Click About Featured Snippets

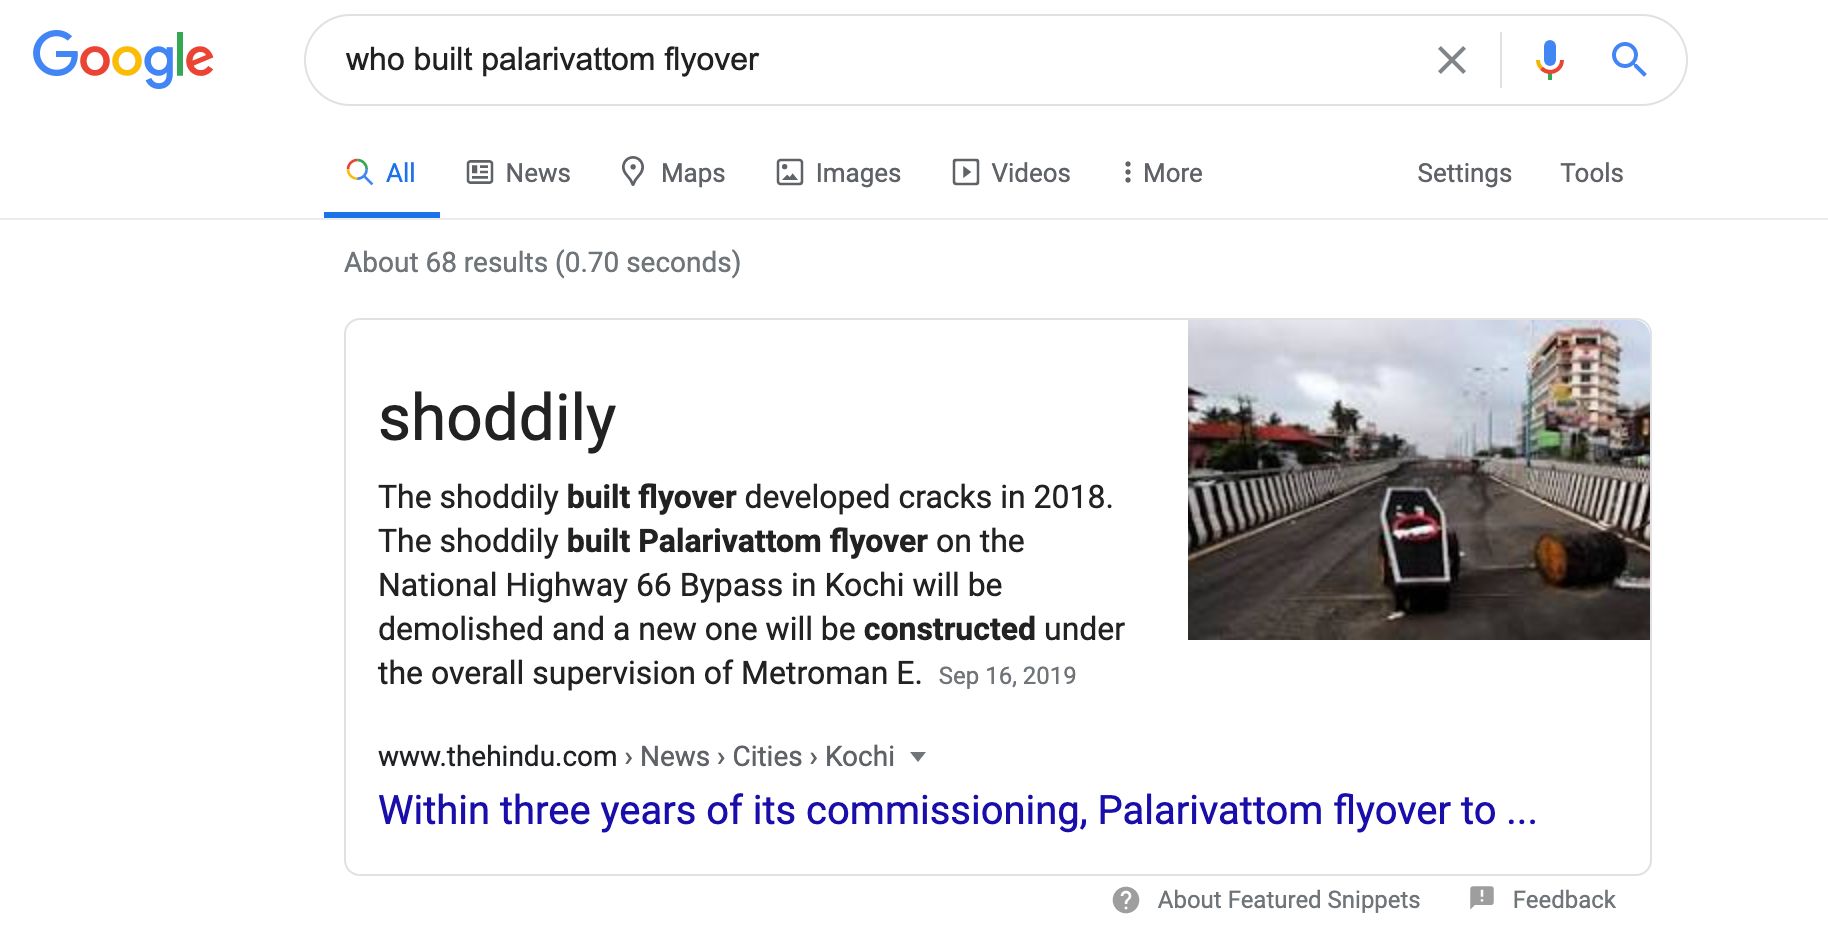[1288, 899]
